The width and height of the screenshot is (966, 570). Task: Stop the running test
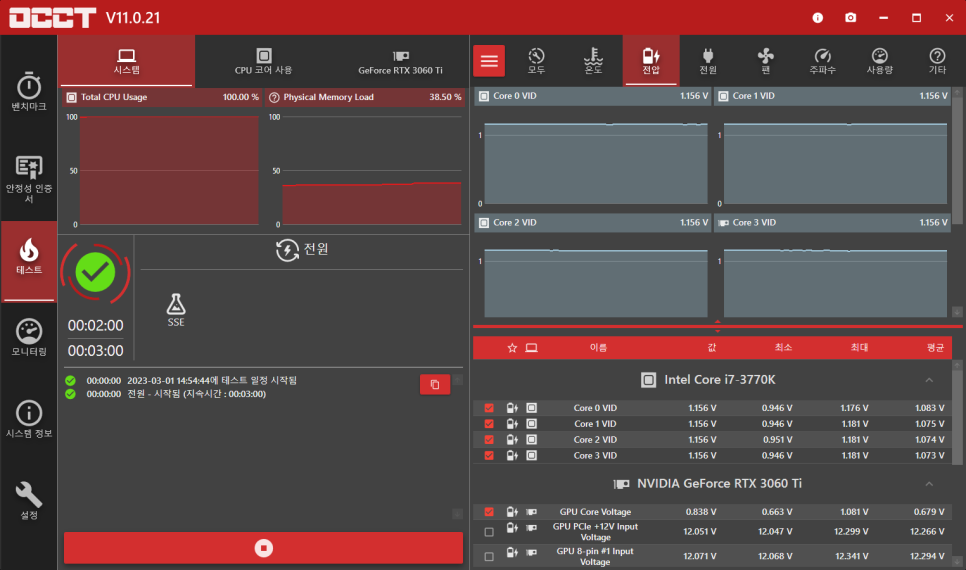pos(264,548)
